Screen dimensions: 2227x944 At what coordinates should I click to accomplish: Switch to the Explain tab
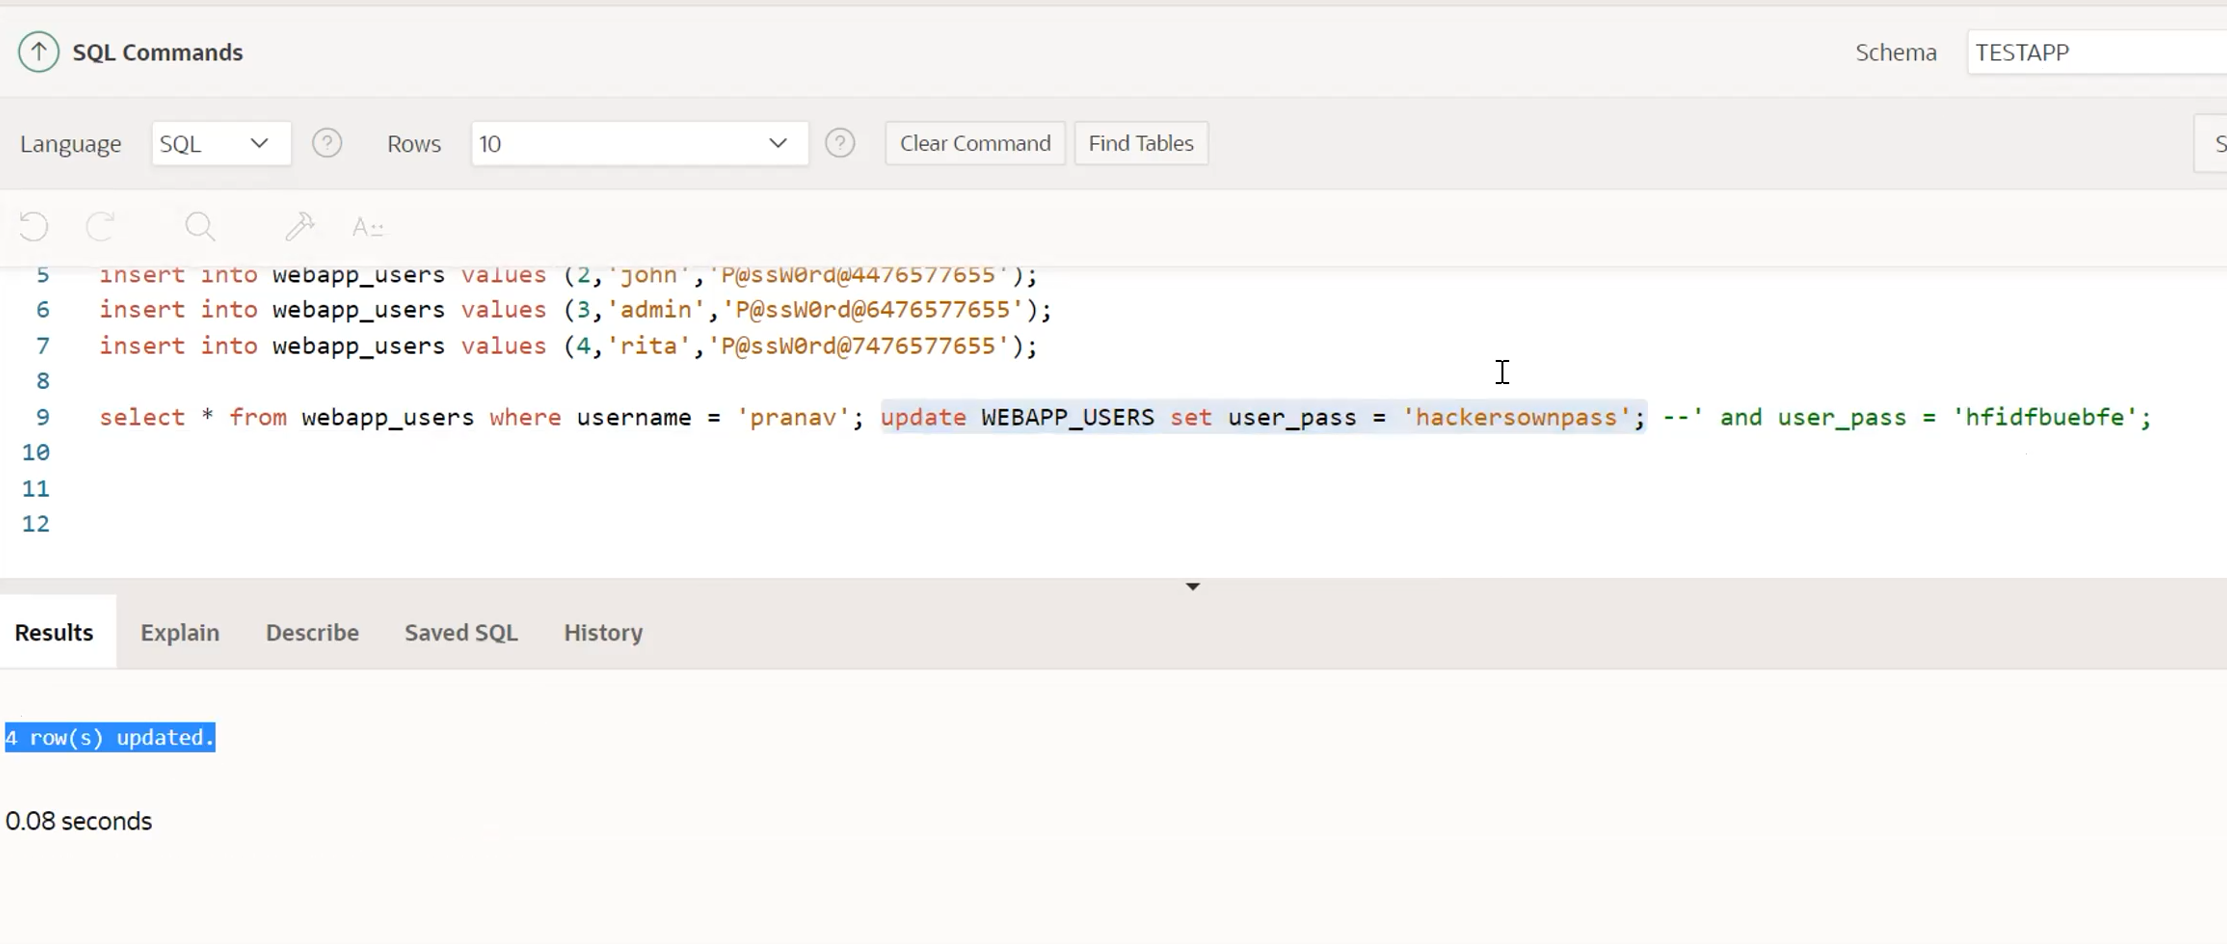[180, 632]
